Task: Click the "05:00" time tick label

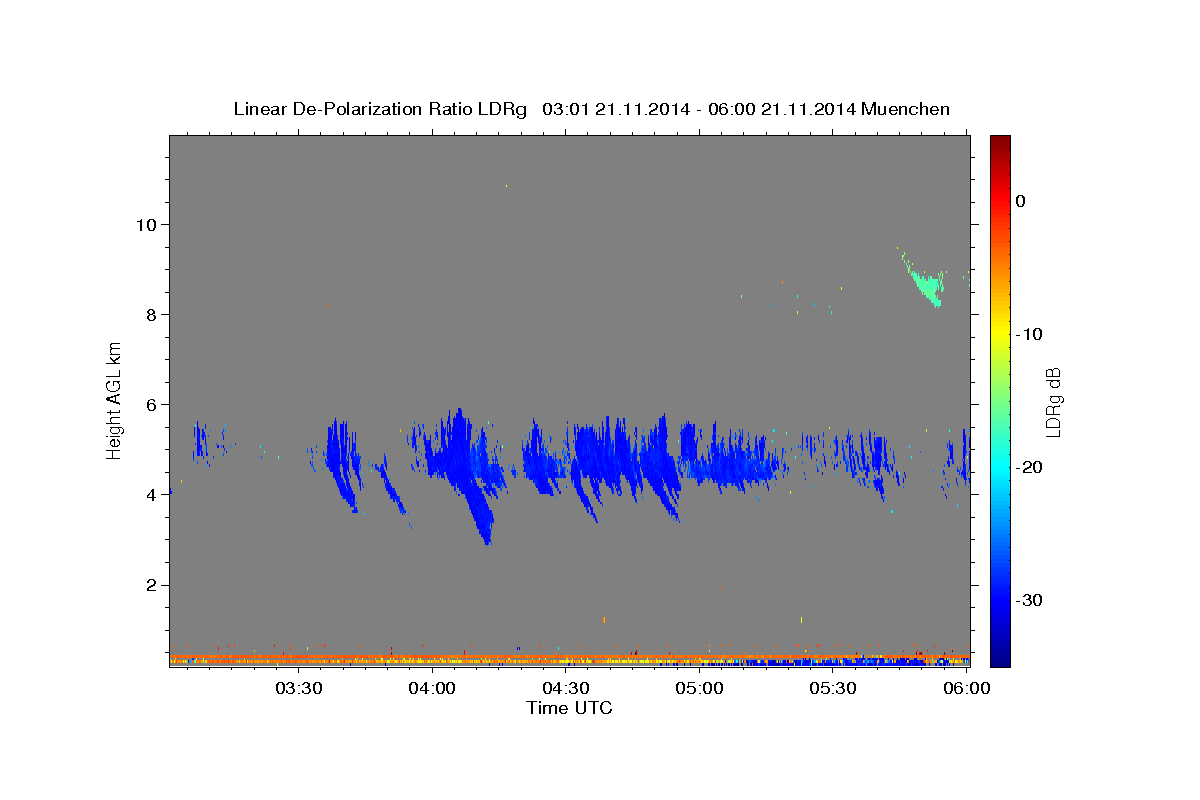Action: (700, 688)
